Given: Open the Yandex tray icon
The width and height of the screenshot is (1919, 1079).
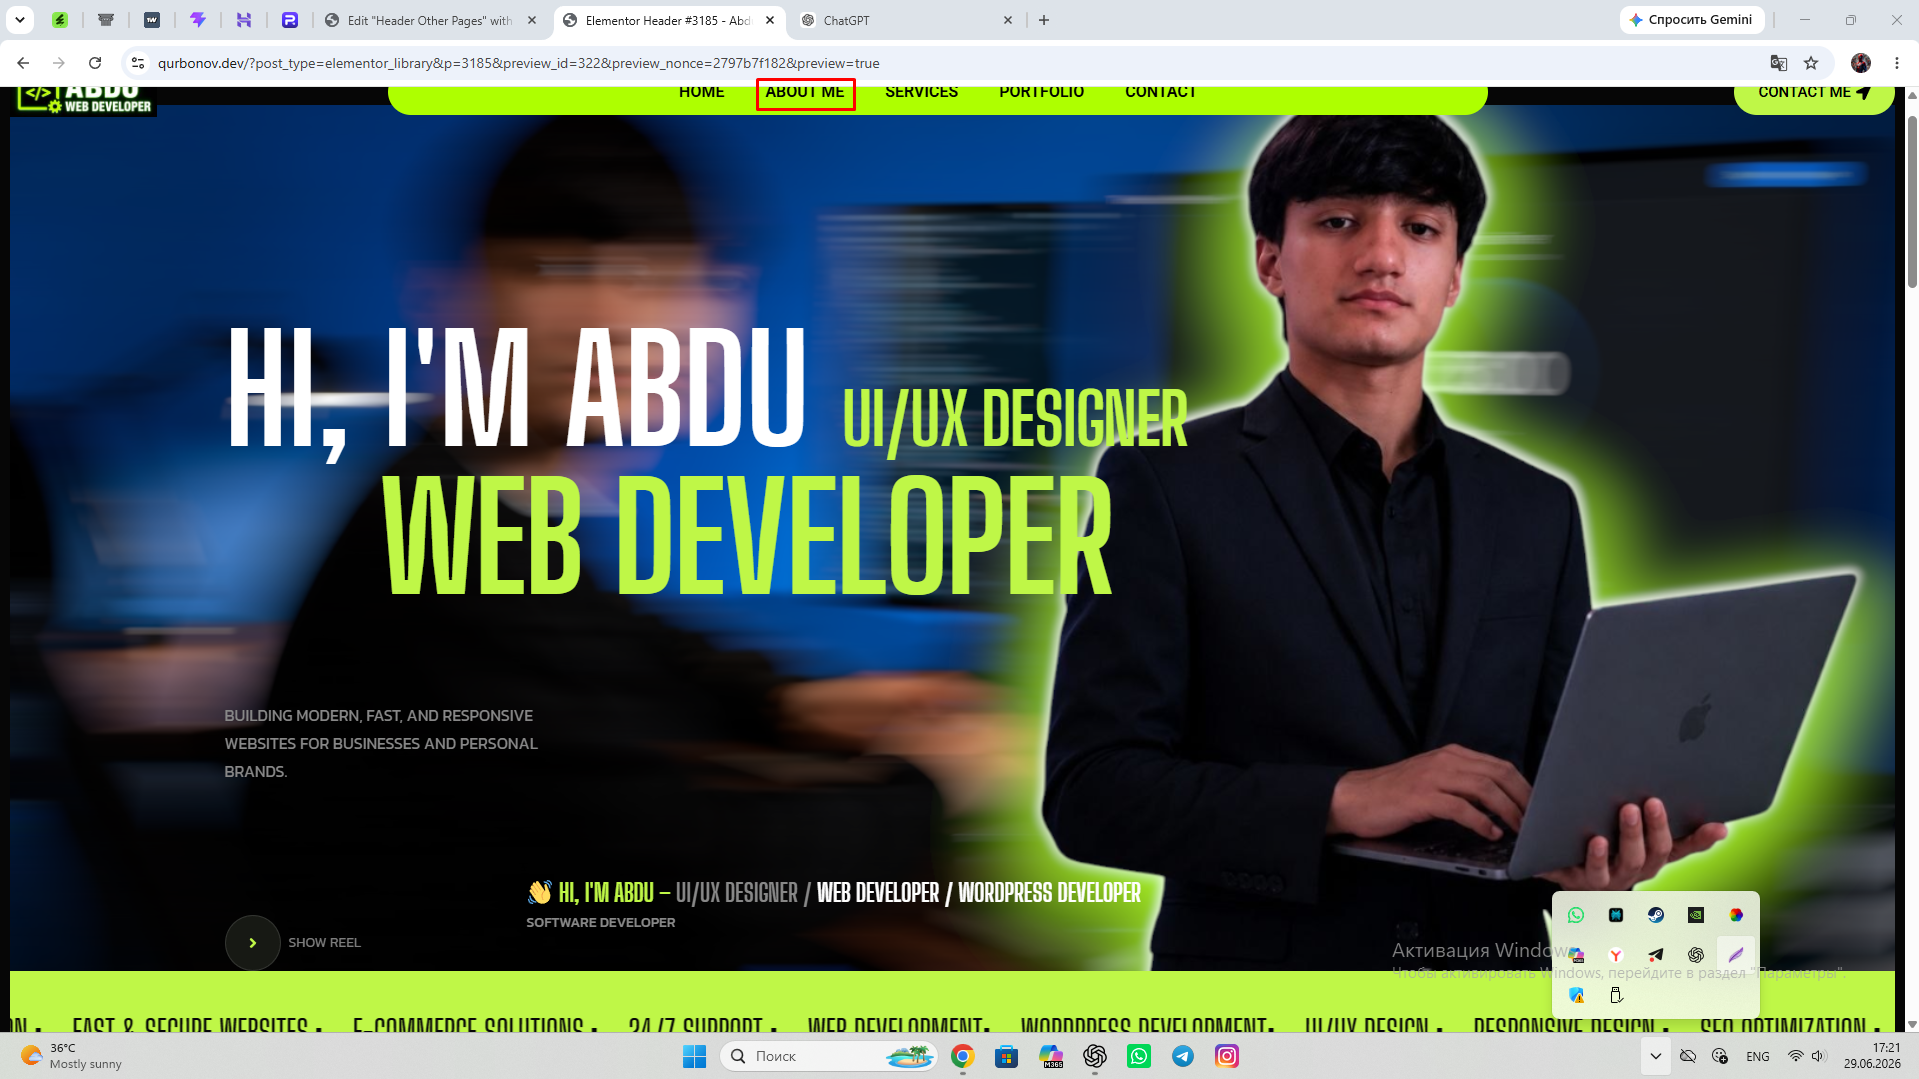Looking at the screenshot, I should (x=1616, y=955).
